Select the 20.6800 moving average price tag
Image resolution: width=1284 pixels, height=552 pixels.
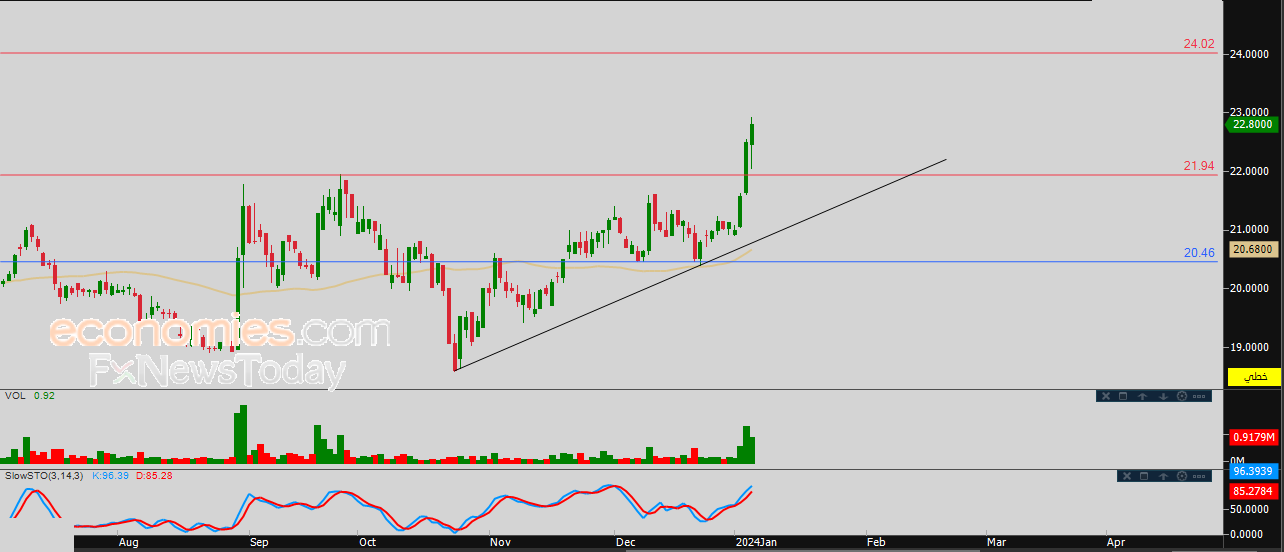(1253, 249)
